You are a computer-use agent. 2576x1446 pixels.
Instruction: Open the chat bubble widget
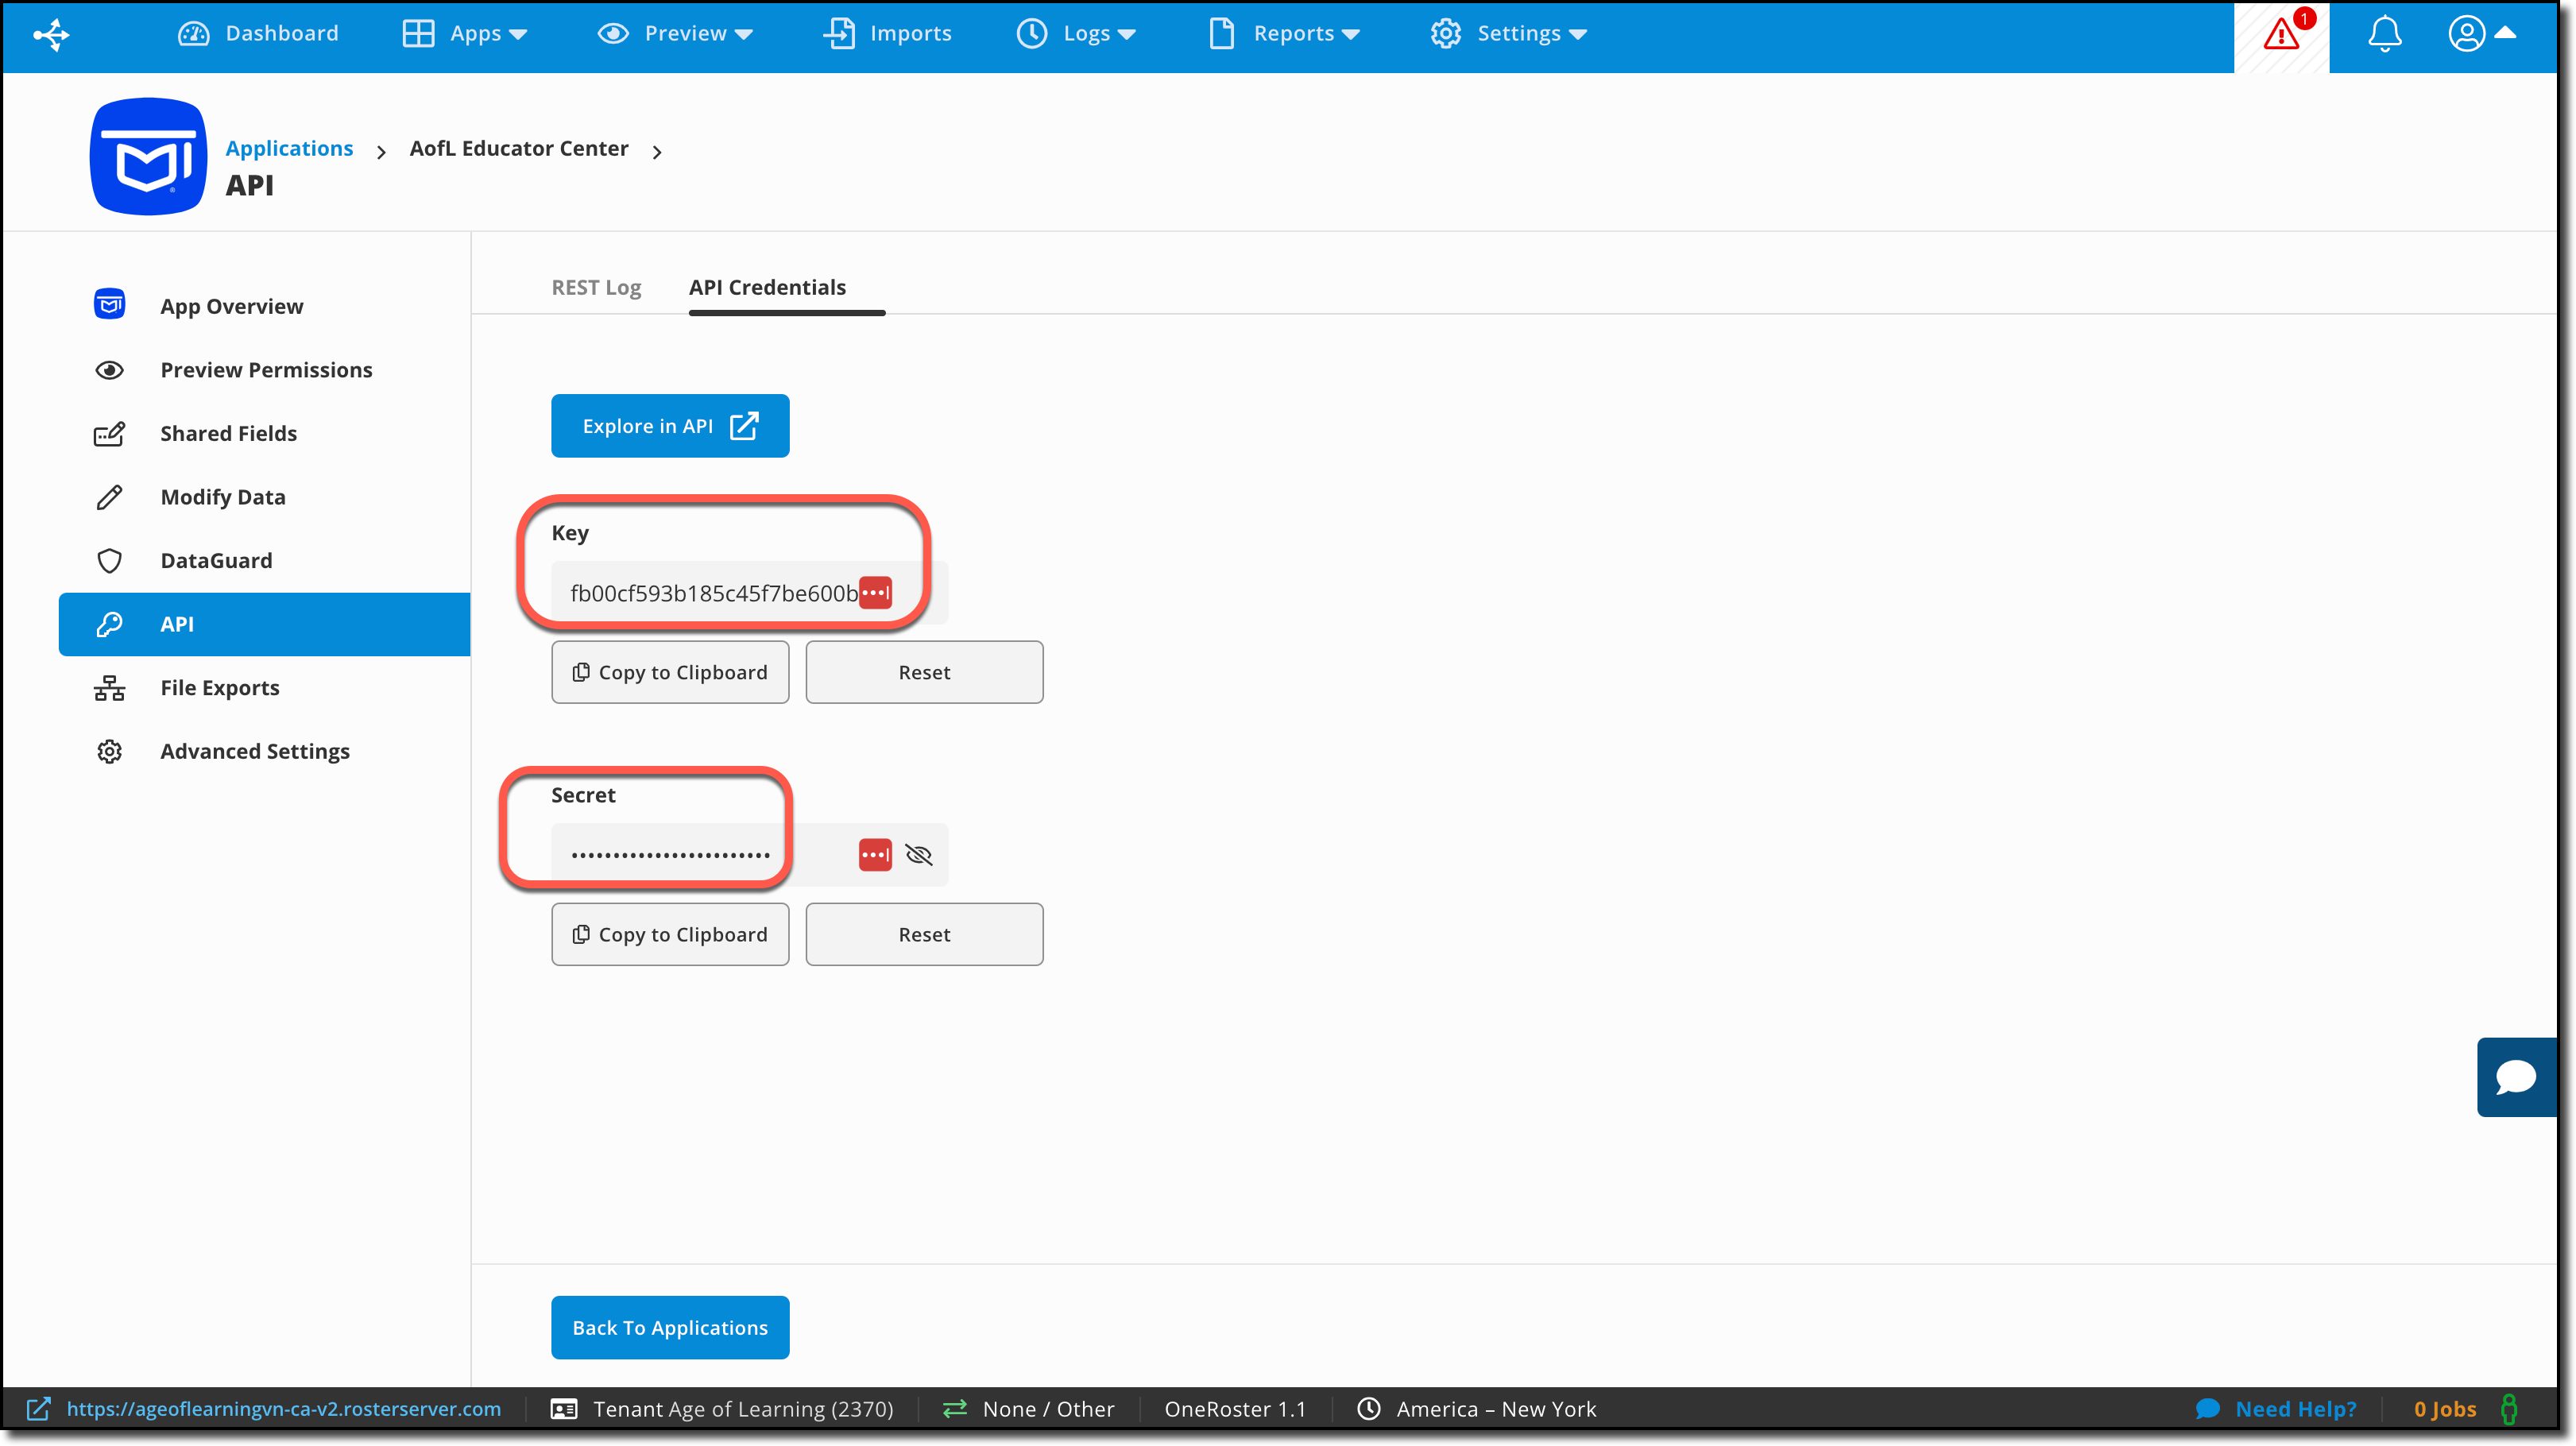pyautogui.click(x=2516, y=1077)
